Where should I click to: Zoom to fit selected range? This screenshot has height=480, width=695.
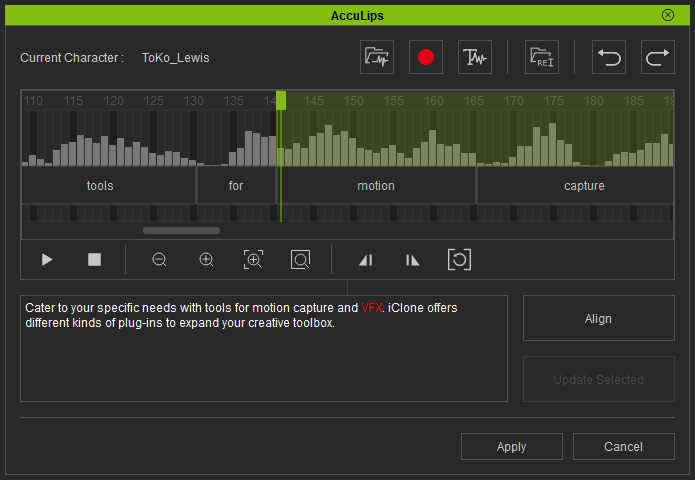click(x=254, y=260)
